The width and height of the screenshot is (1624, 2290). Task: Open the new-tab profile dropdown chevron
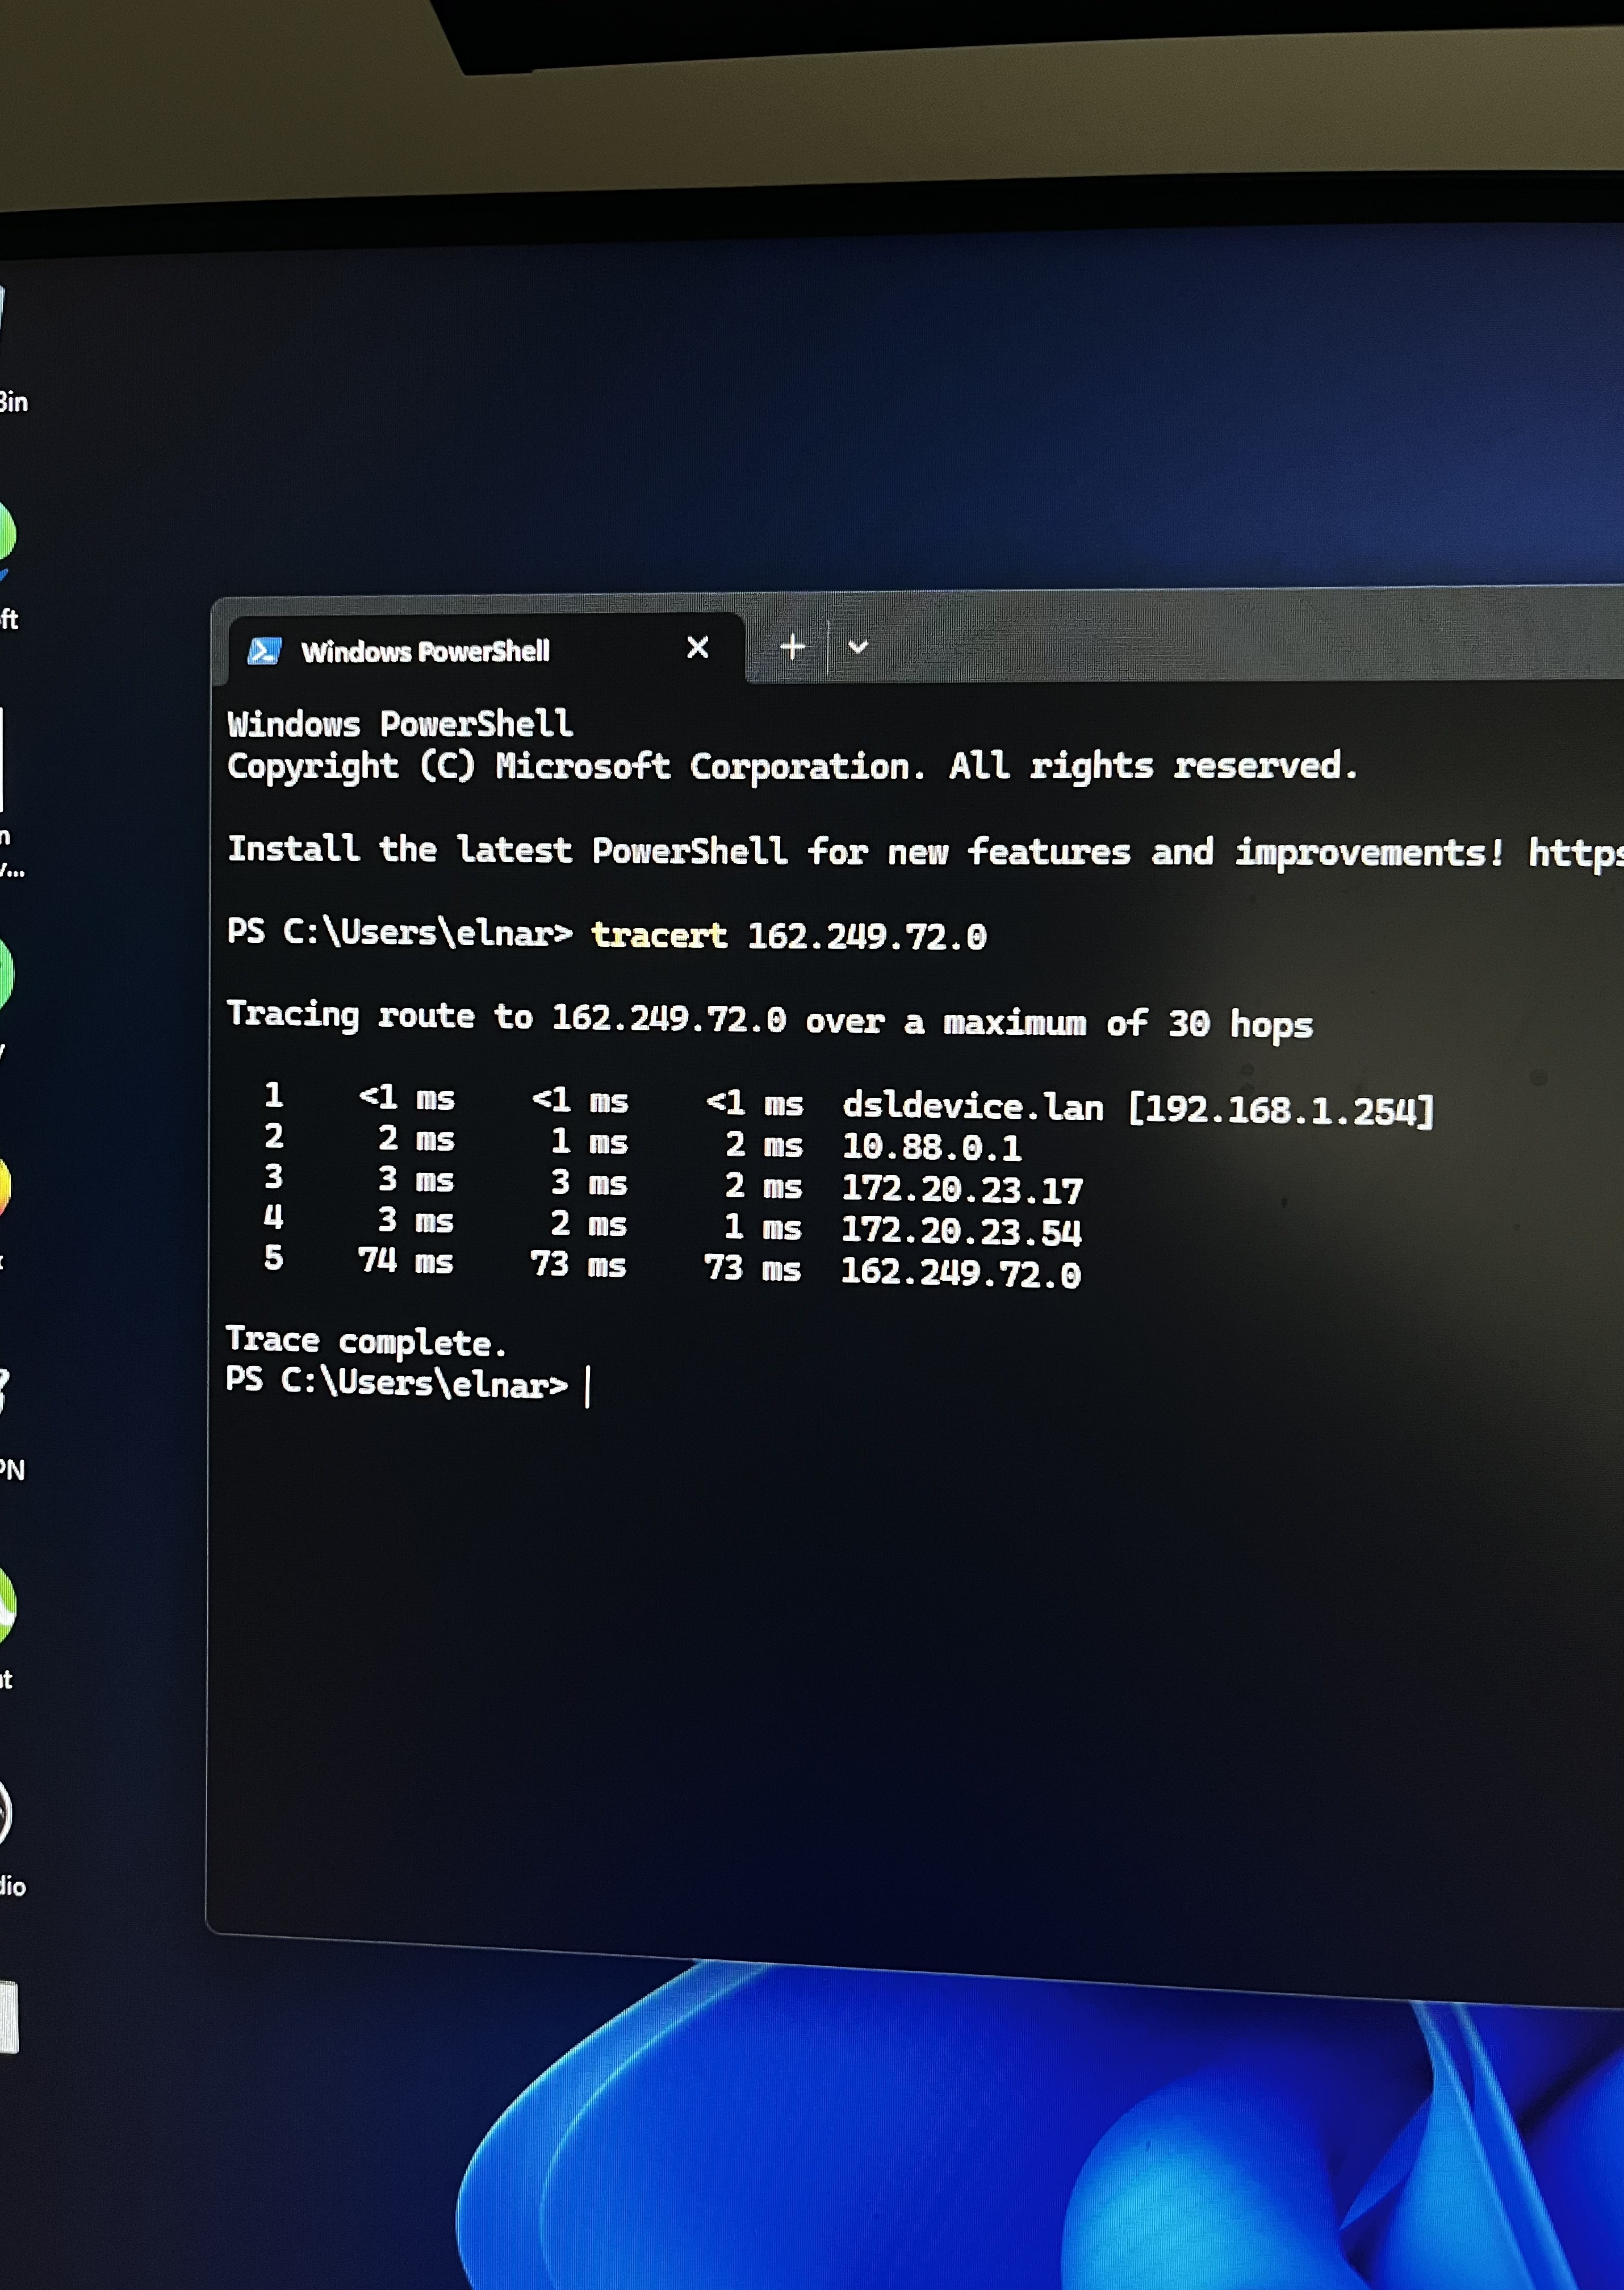coord(857,647)
